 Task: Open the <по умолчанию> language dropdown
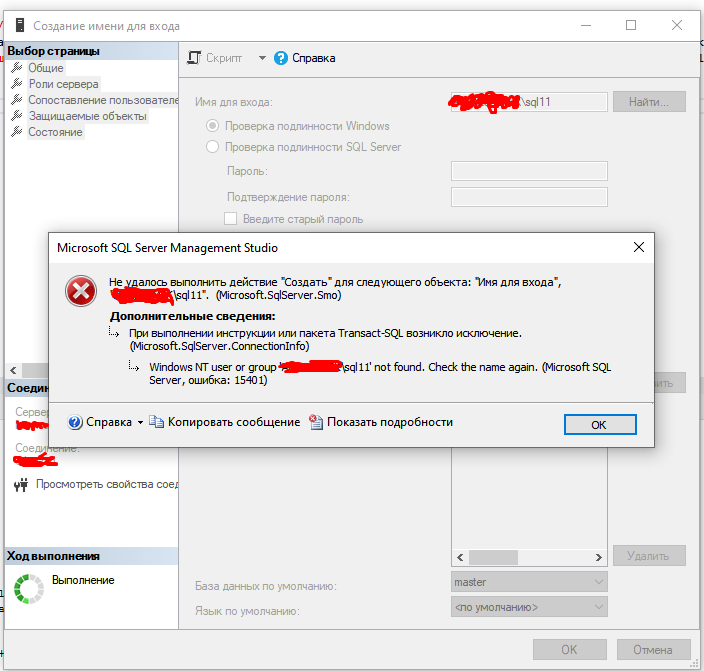click(x=529, y=607)
